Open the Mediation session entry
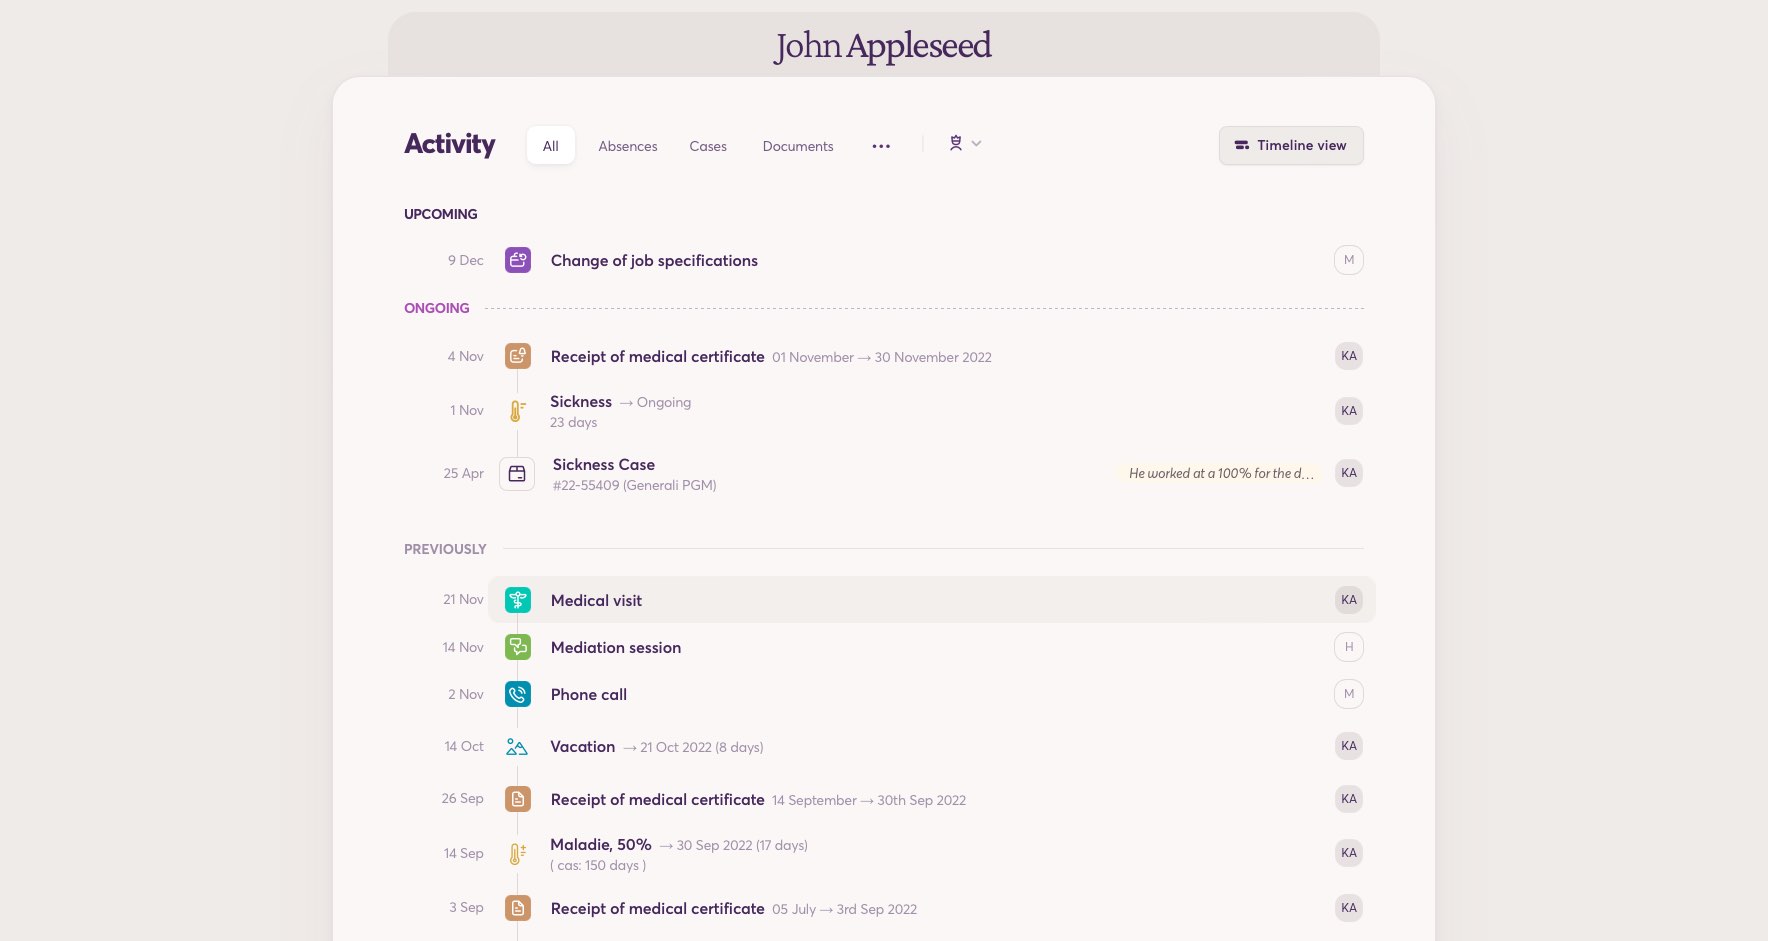Viewport: 1768px width, 941px height. tap(616, 648)
